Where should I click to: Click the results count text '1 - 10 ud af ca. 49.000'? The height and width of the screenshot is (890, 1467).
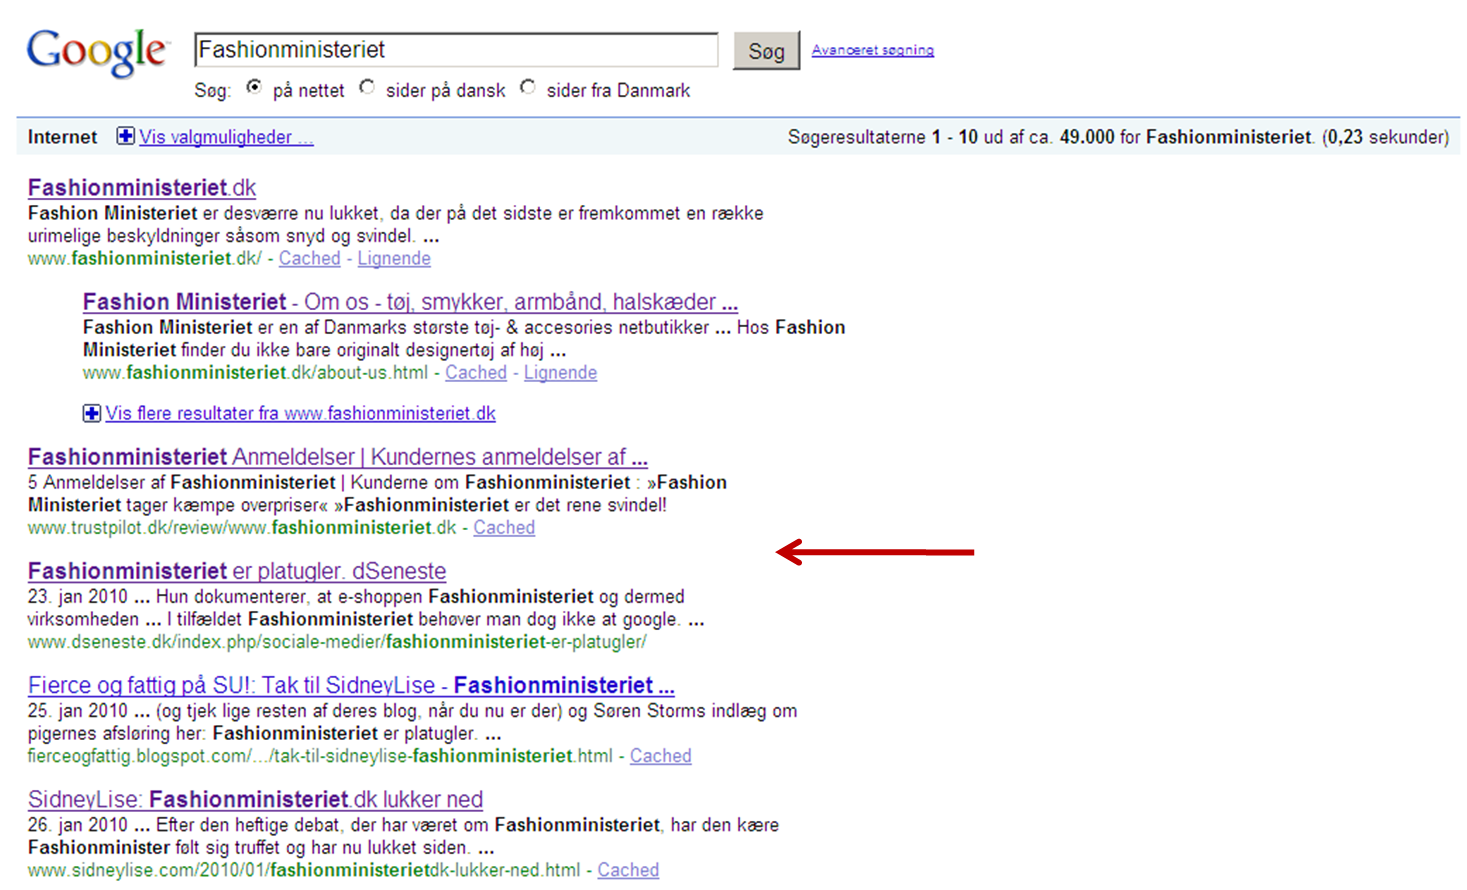[1023, 137]
